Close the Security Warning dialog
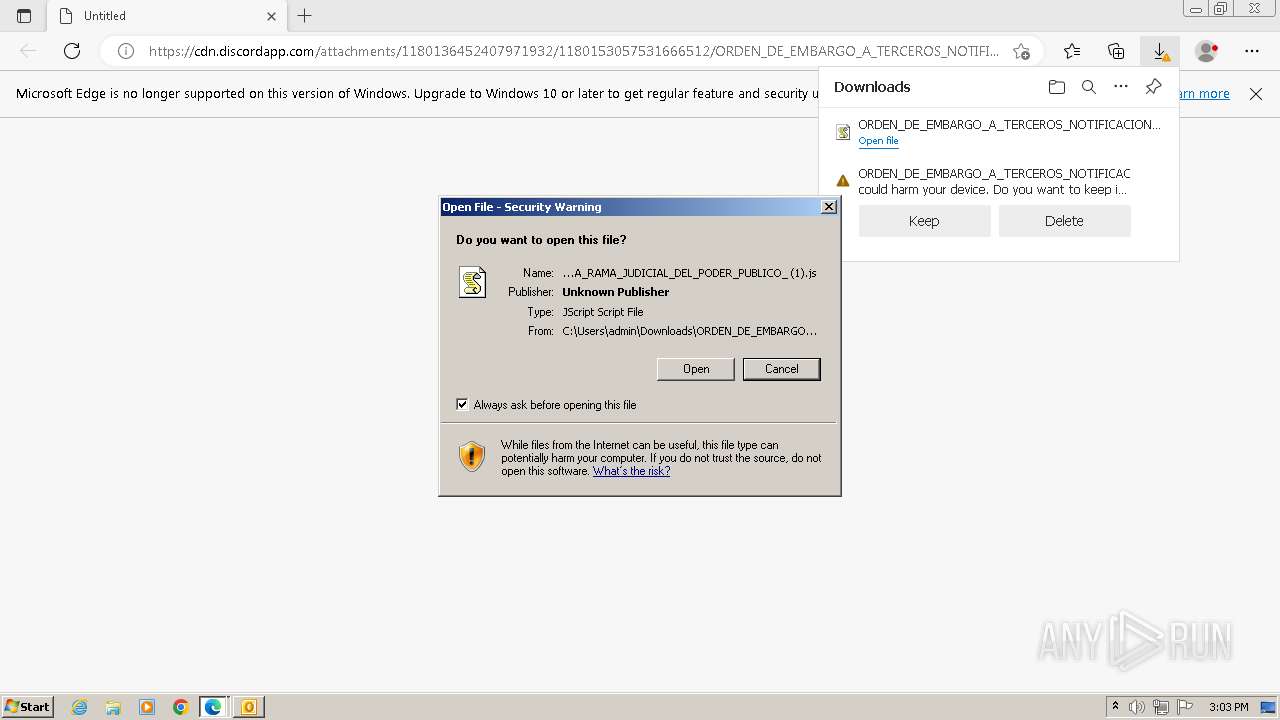This screenshot has height=720, width=1280. pyautogui.click(x=828, y=207)
